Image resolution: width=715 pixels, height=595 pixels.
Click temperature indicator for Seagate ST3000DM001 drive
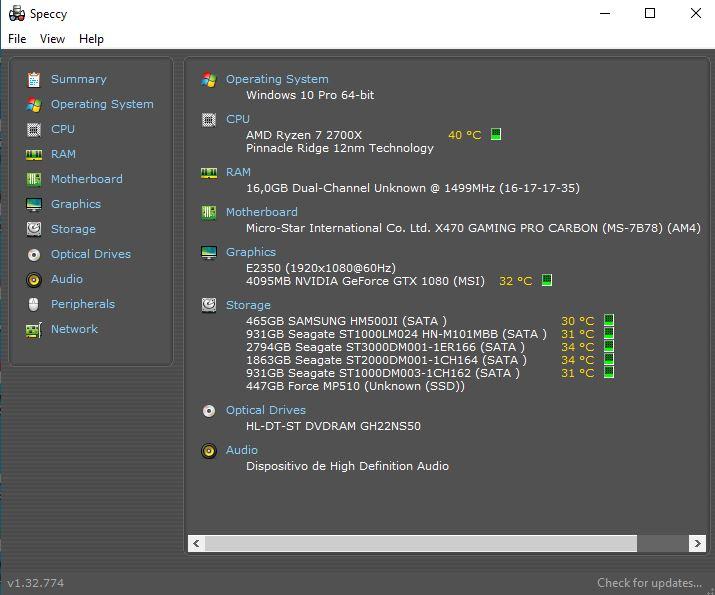pos(609,346)
